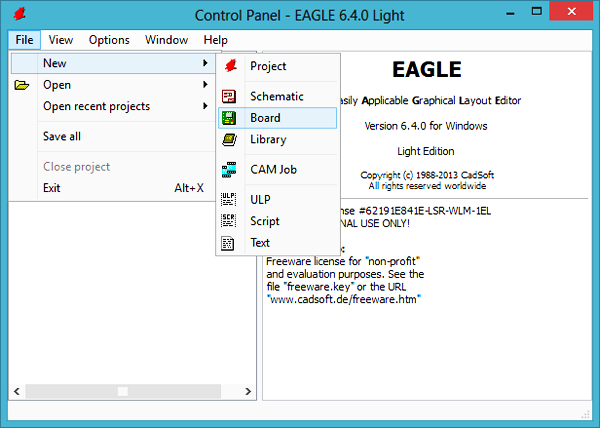This screenshot has height=428, width=600.
Task: Click the Schematic icon in the submenu
Action: coord(229,96)
